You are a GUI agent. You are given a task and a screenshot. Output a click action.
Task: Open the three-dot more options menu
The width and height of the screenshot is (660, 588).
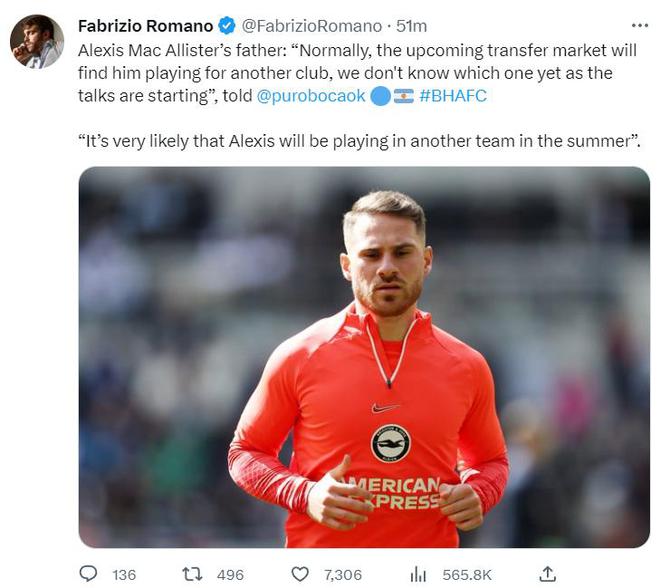coord(640,26)
